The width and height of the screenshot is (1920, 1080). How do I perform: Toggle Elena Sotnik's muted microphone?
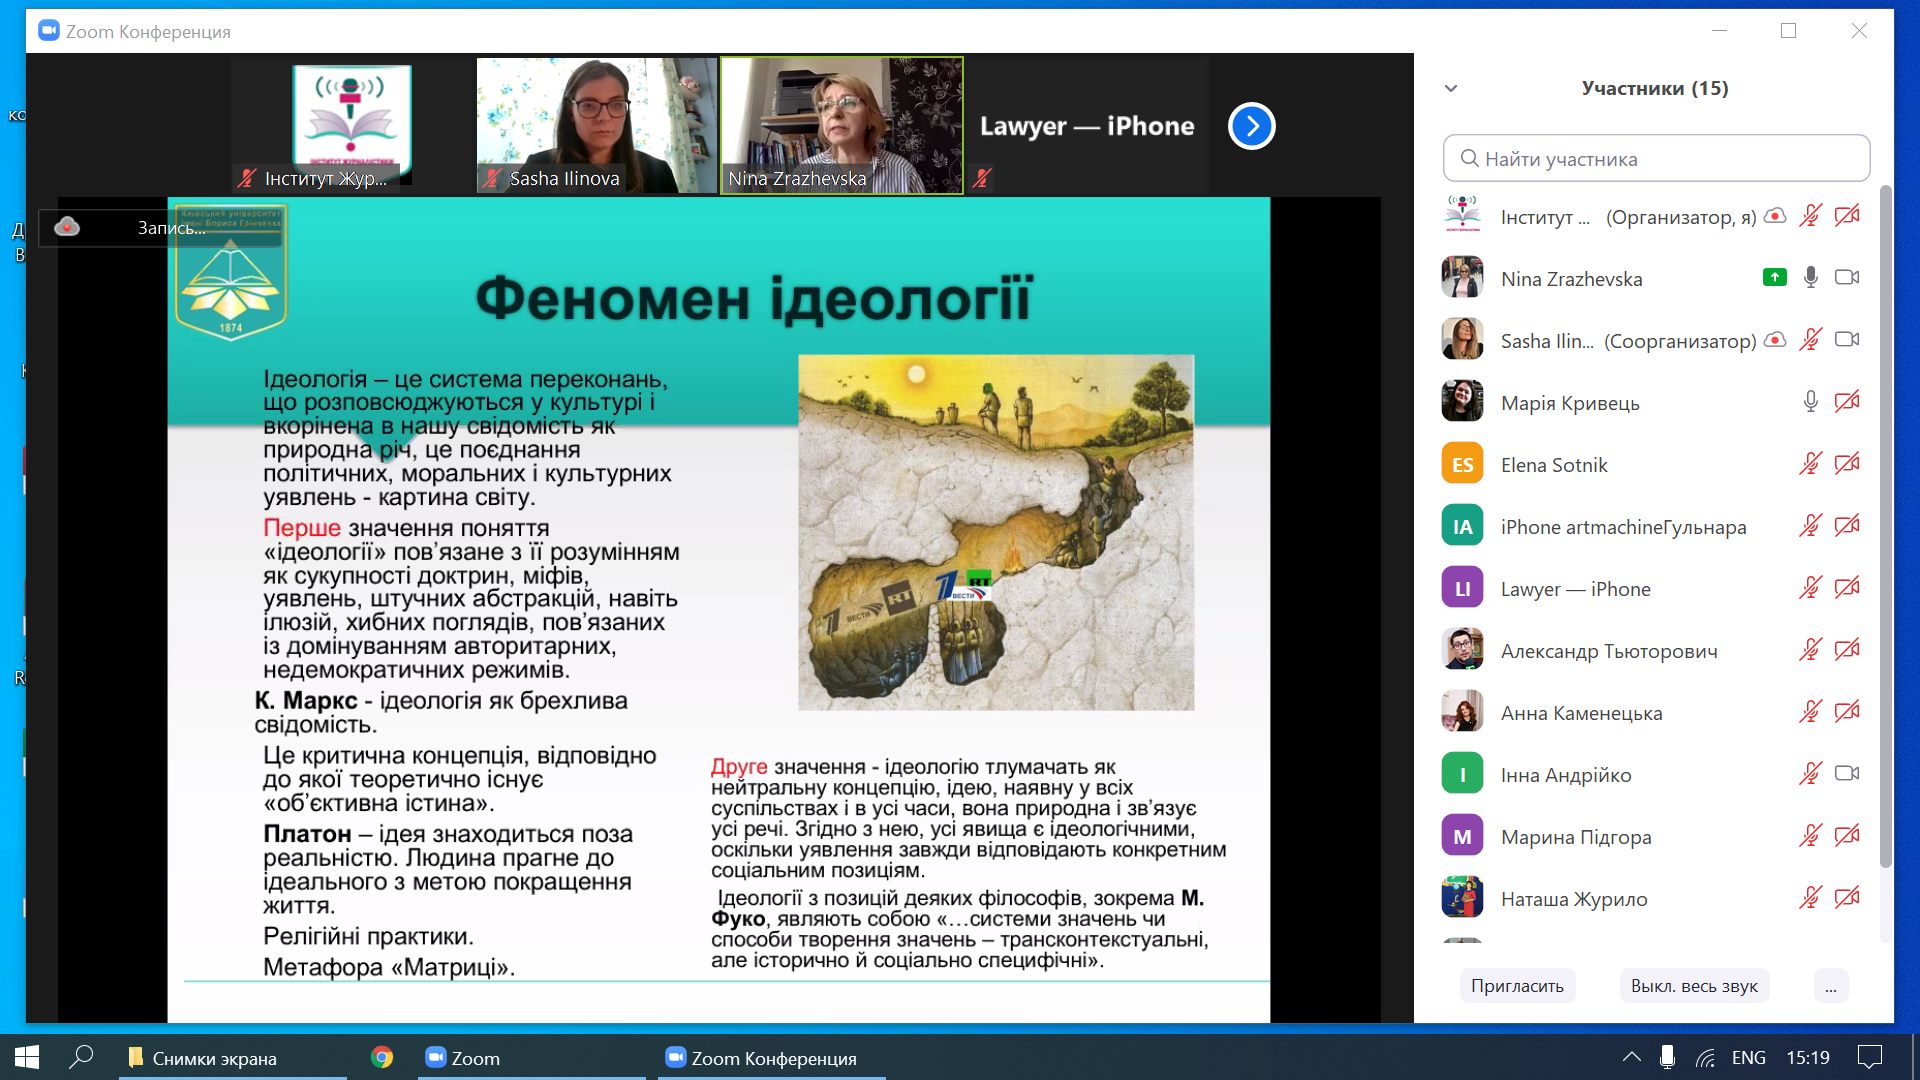coord(1810,464)
